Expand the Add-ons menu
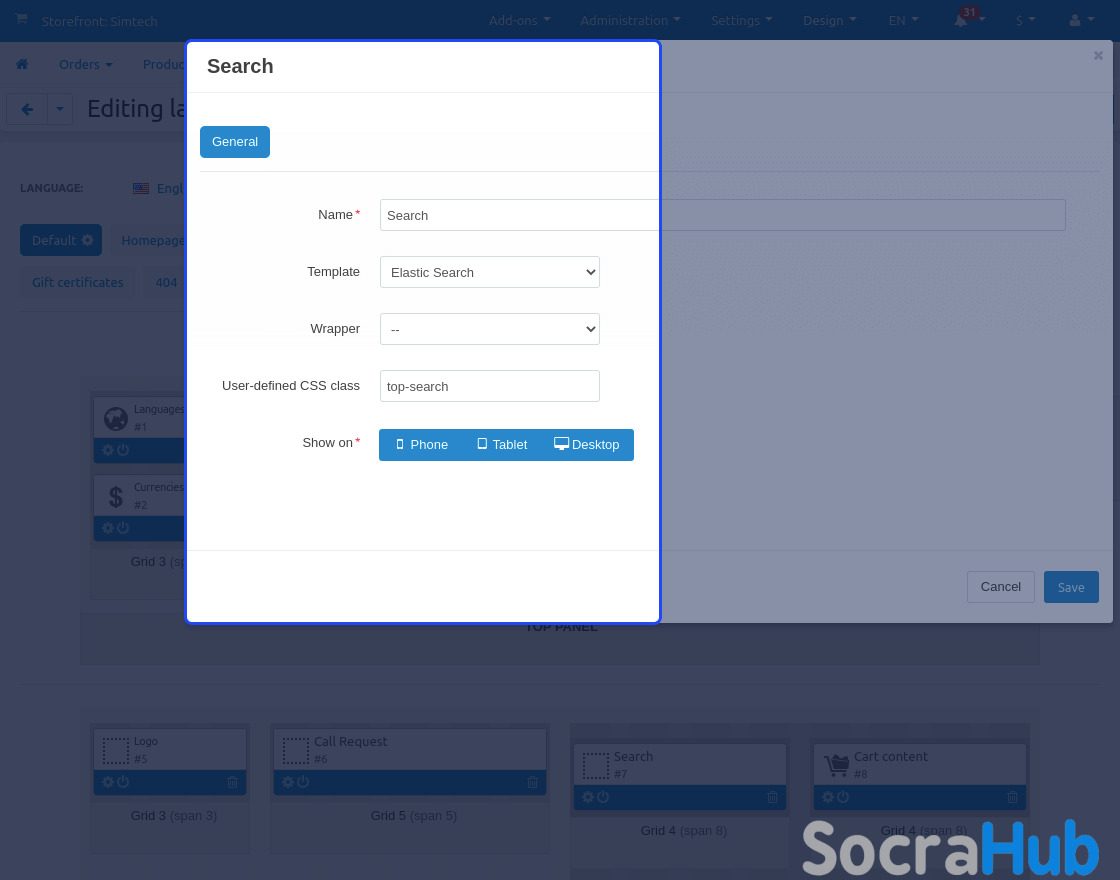The width and height of the screenshot is (1120, 880). (x=519, y=21)
